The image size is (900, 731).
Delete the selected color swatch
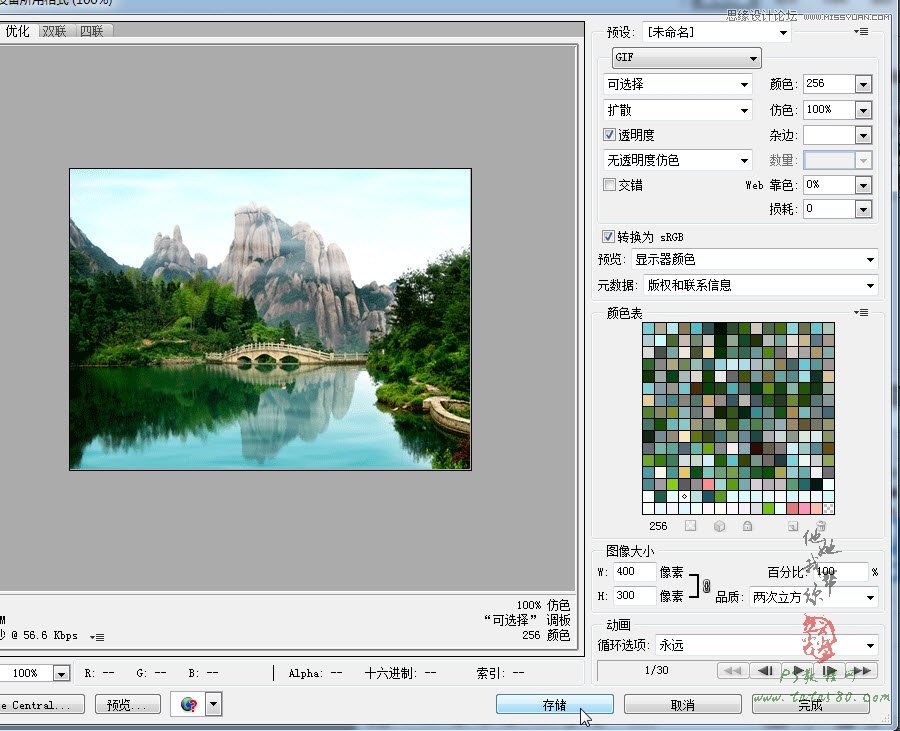point(821,526)
